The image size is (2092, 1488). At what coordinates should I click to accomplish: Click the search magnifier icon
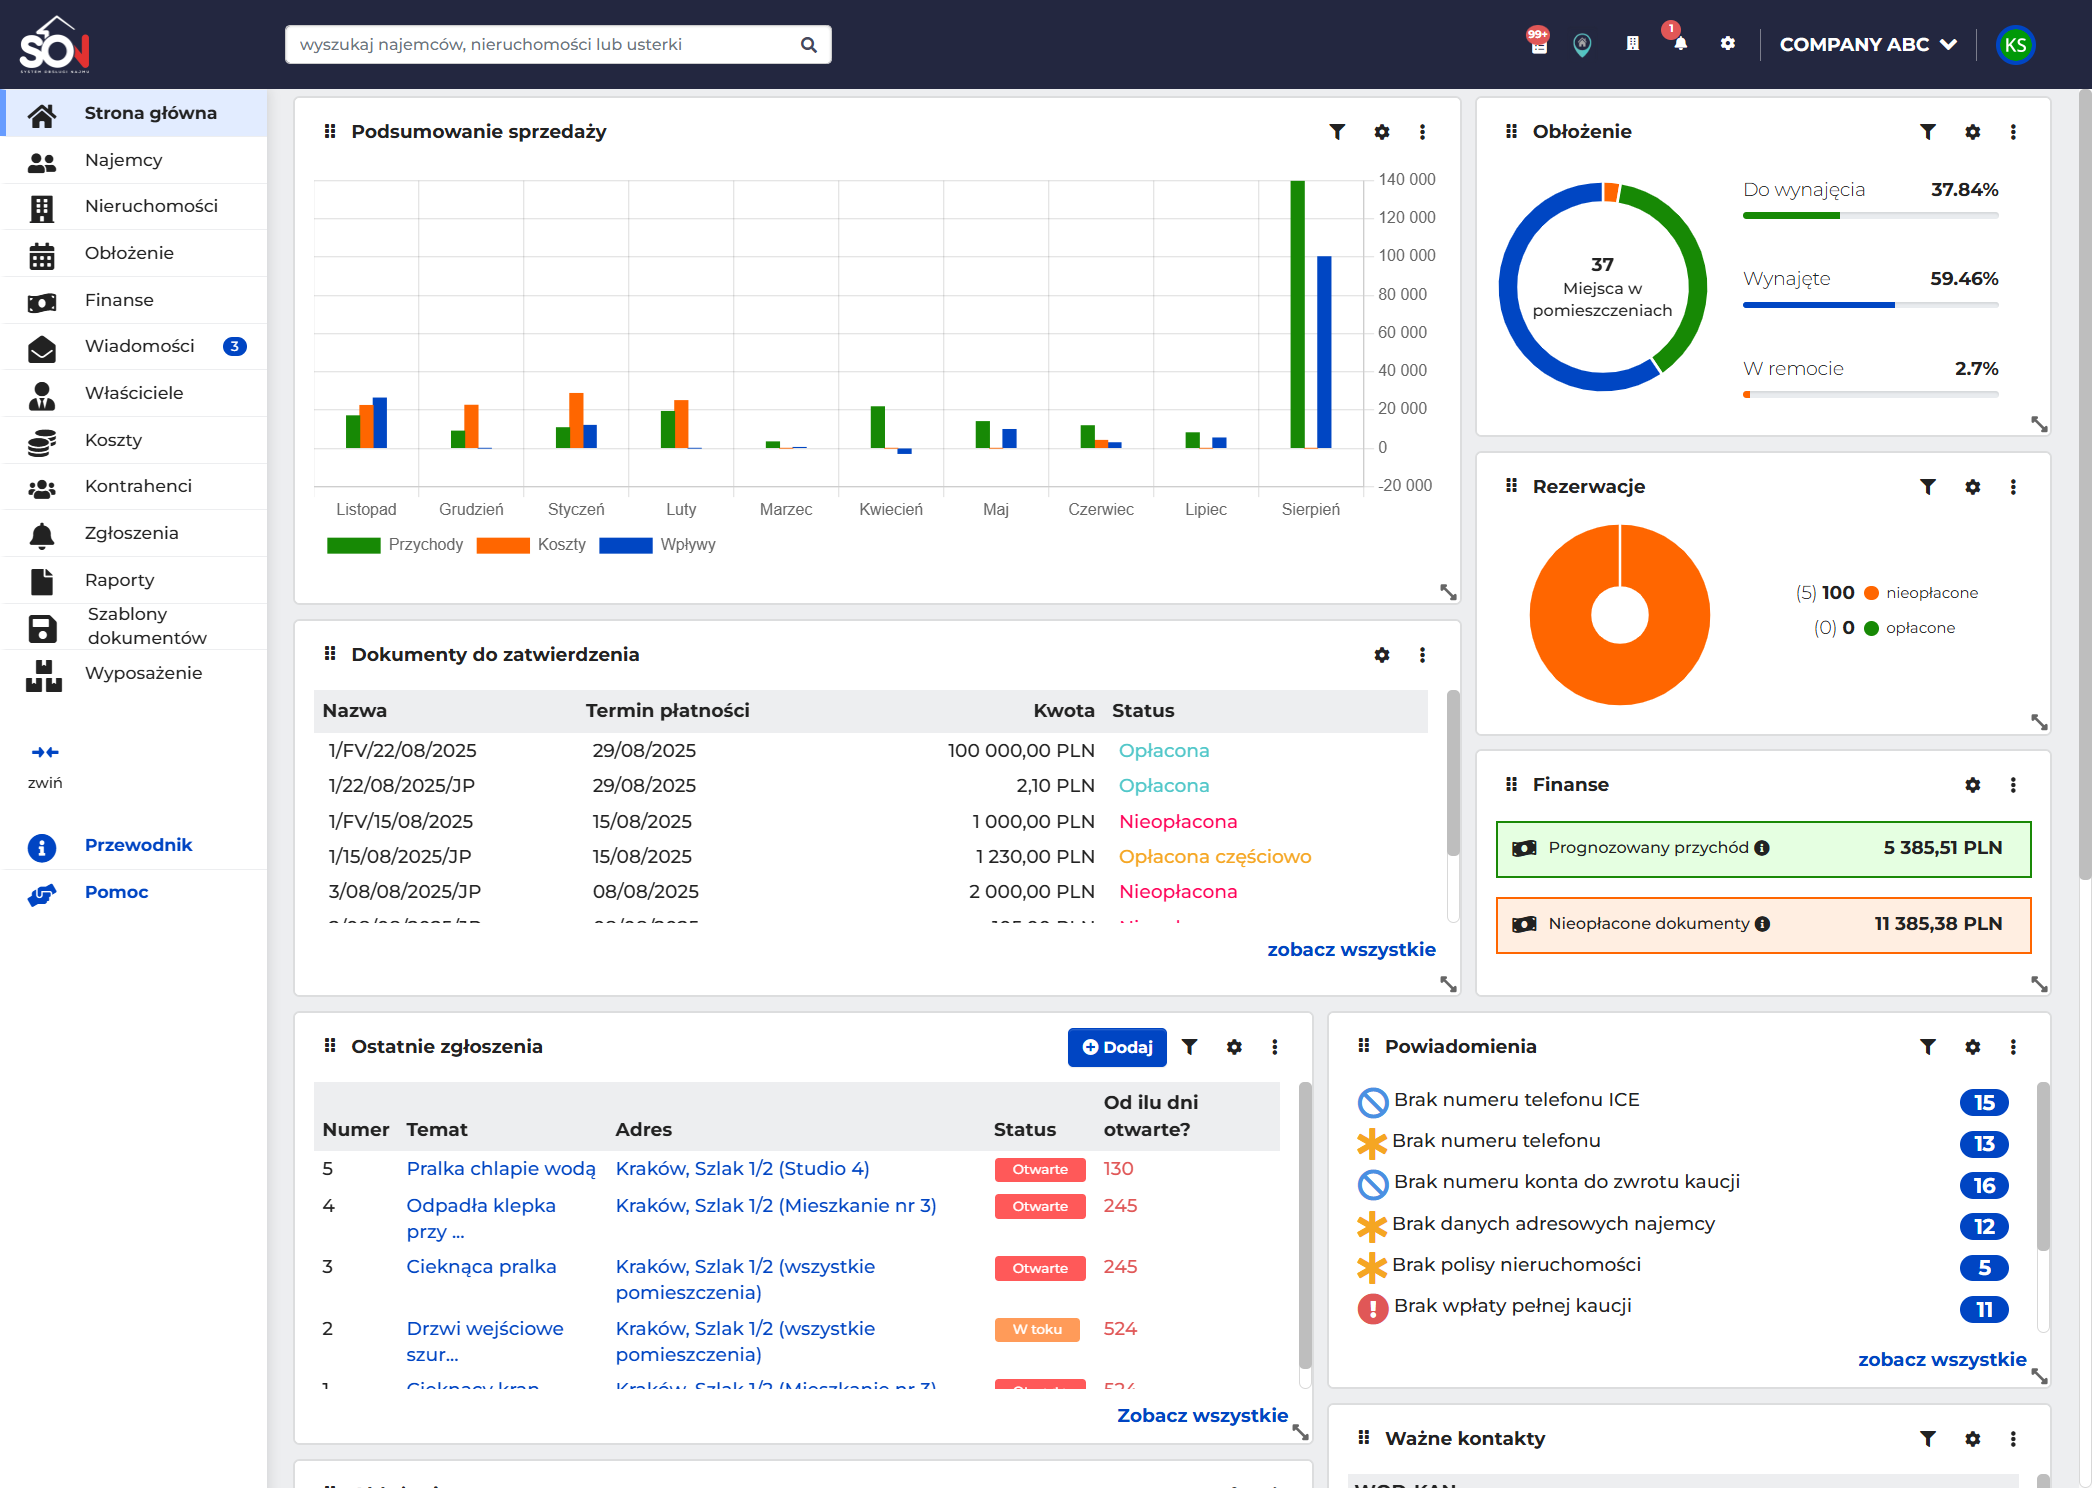coord(809,45)
